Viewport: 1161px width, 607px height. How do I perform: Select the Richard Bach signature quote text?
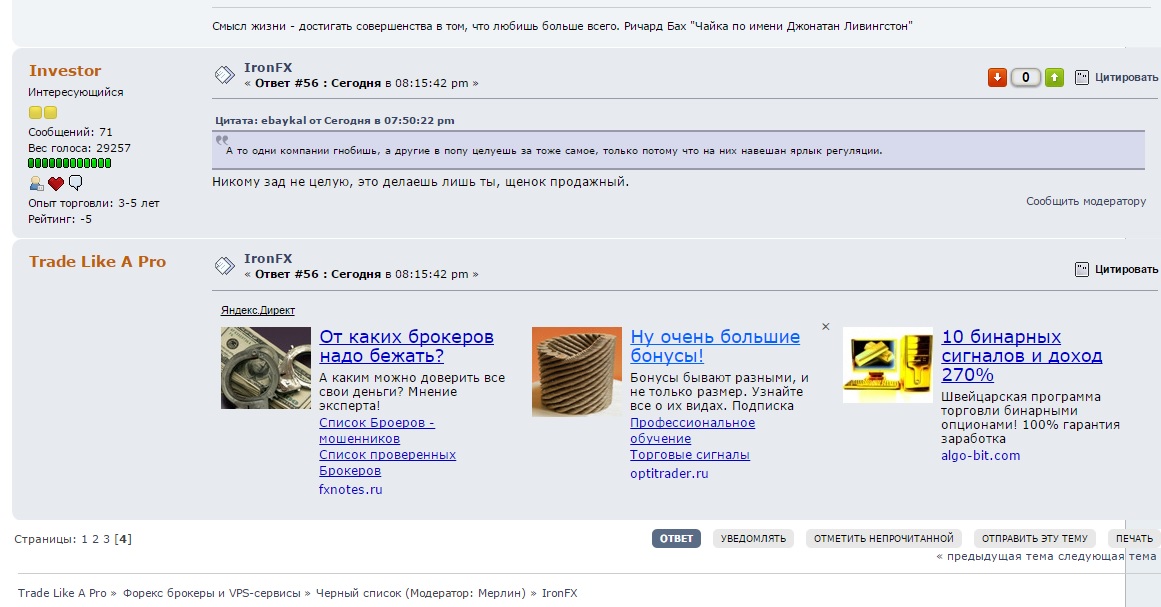562,26
